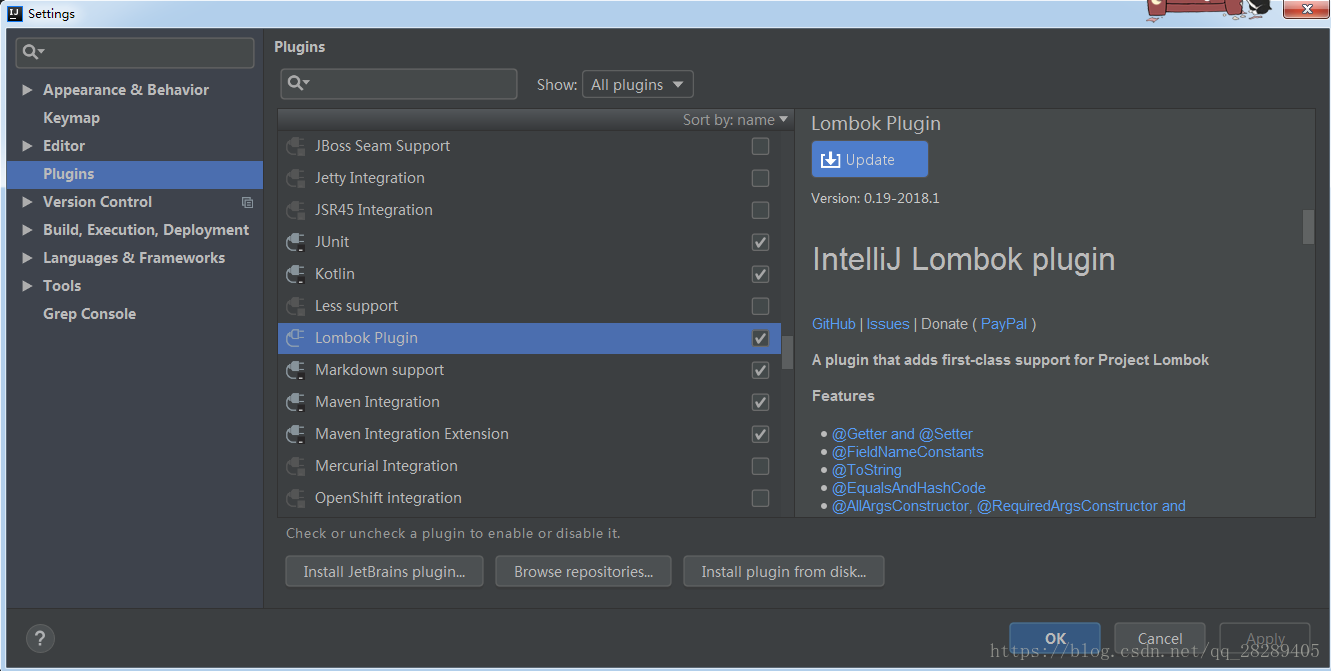1331x671 pixels.
Task: Enable the JSR45 Integration checkbox
Action: coord(760,210)
